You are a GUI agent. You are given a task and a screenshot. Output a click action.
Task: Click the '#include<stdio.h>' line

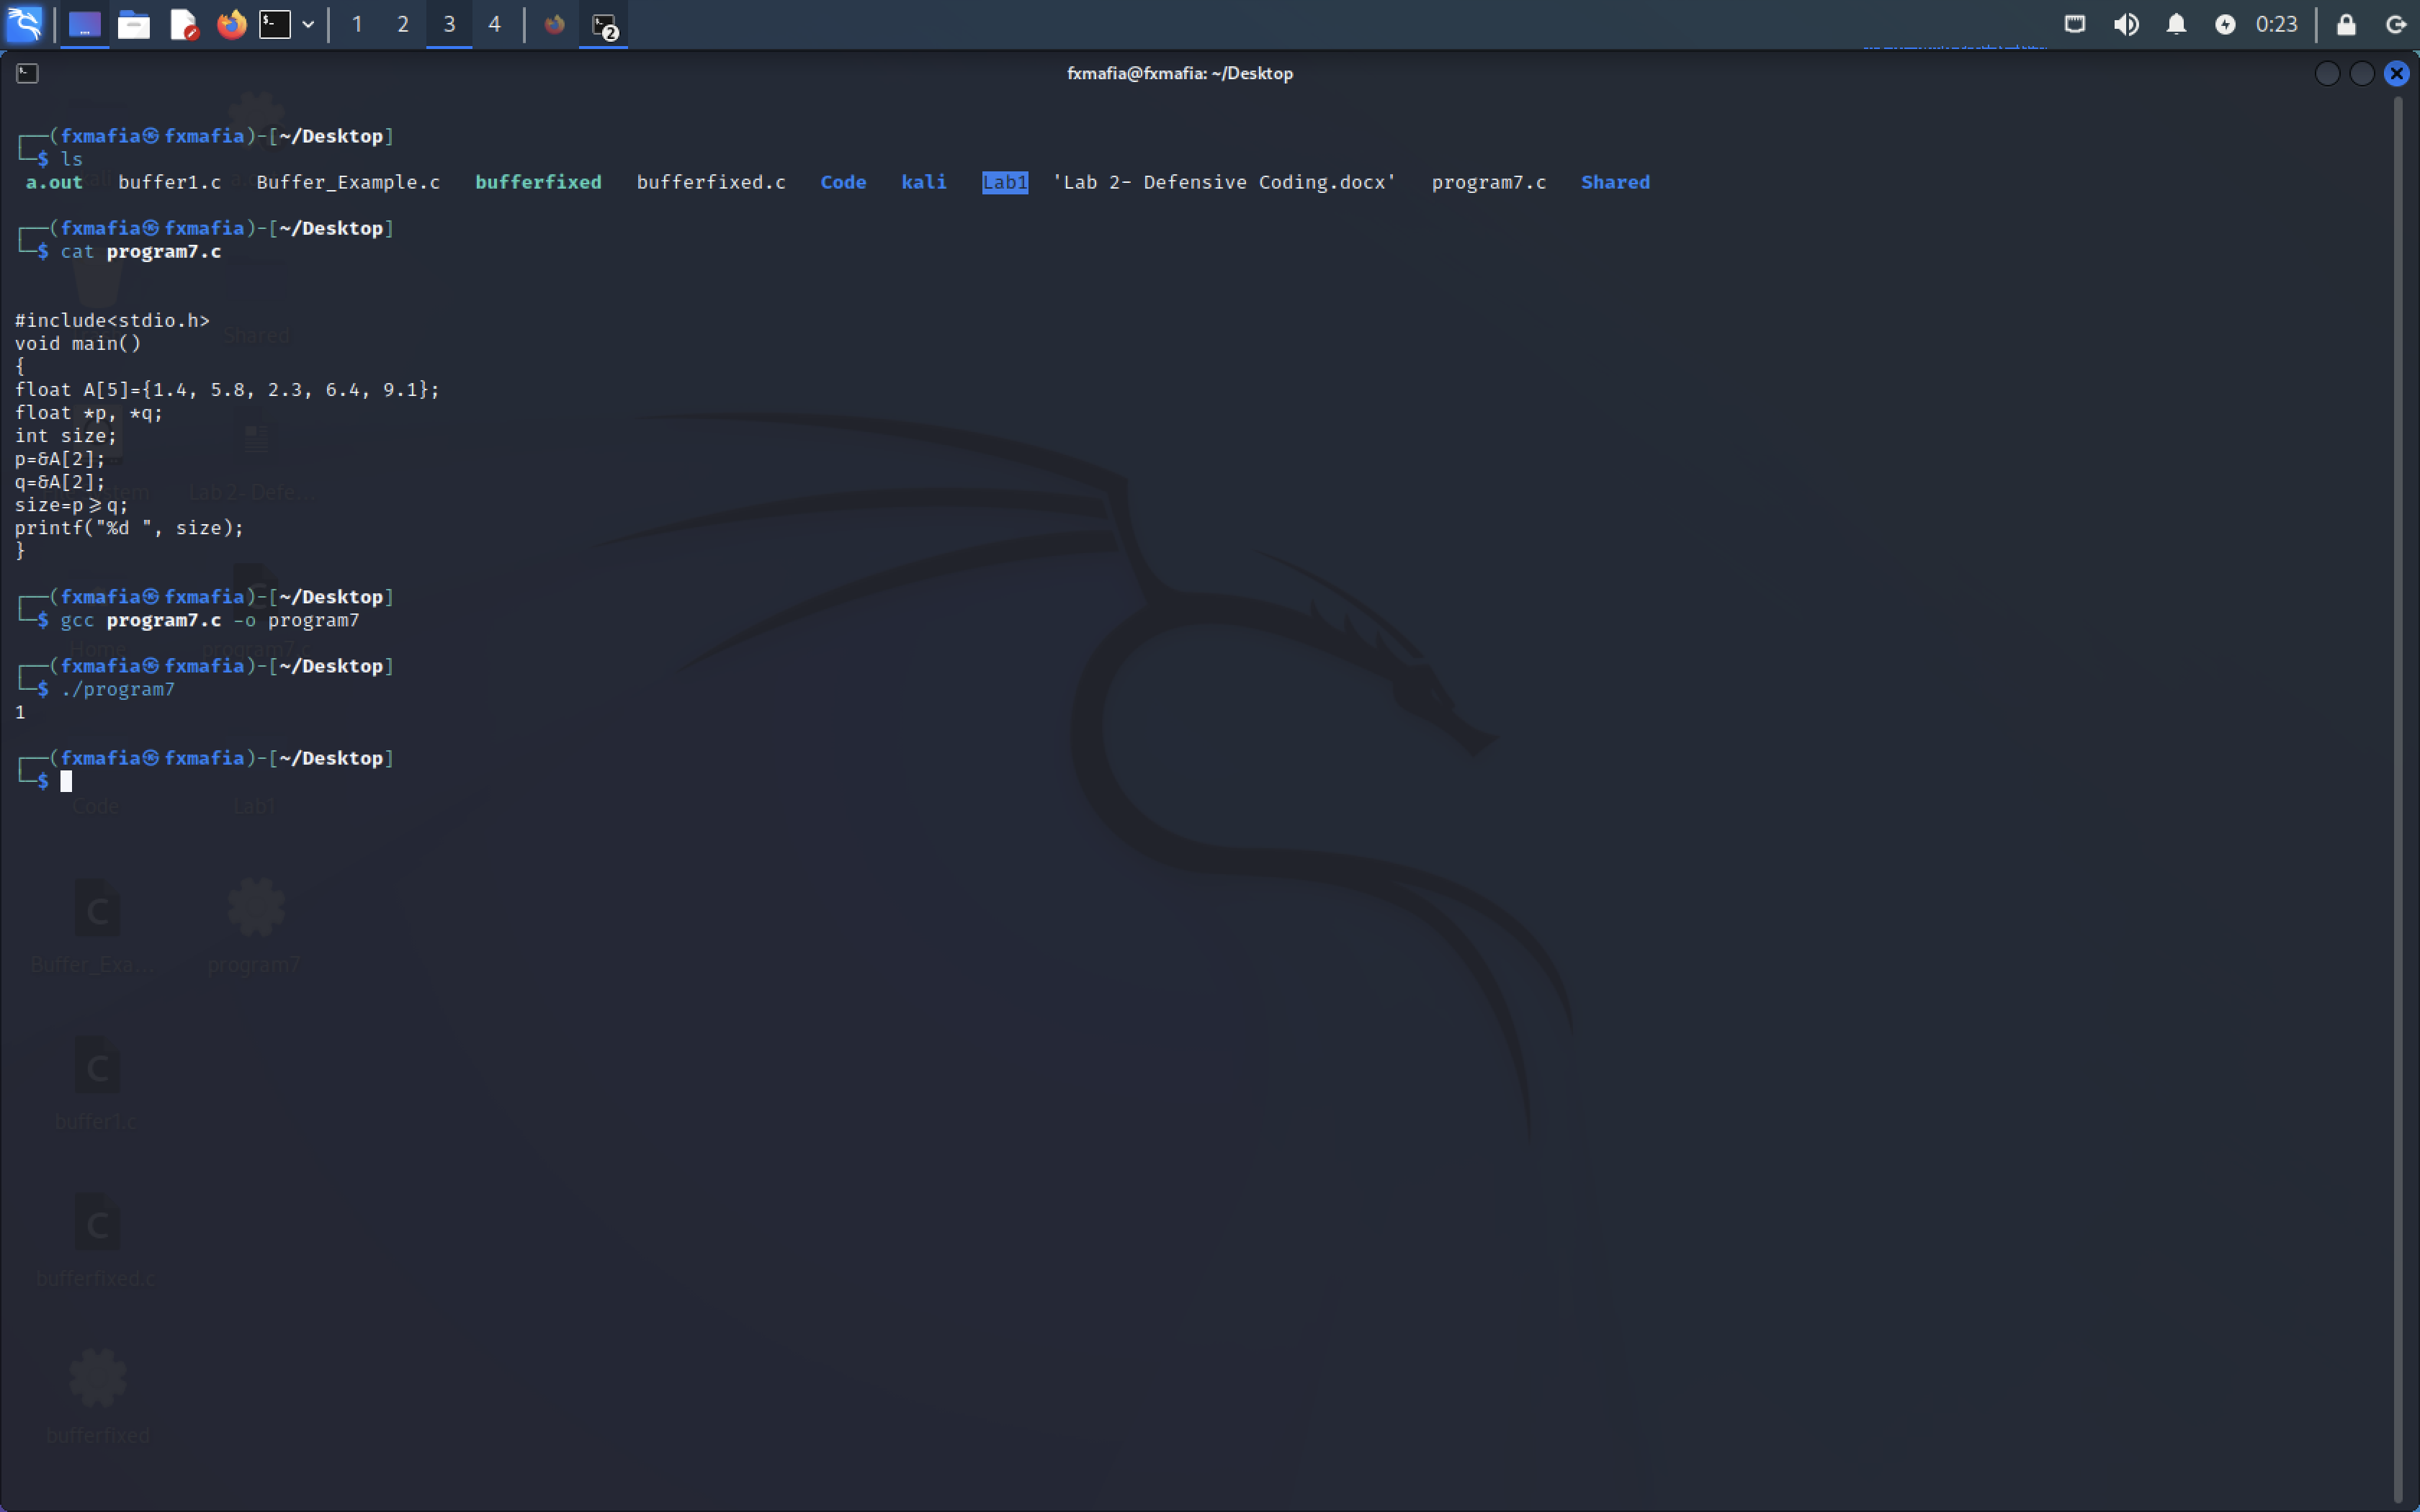[x=112, y=320]
